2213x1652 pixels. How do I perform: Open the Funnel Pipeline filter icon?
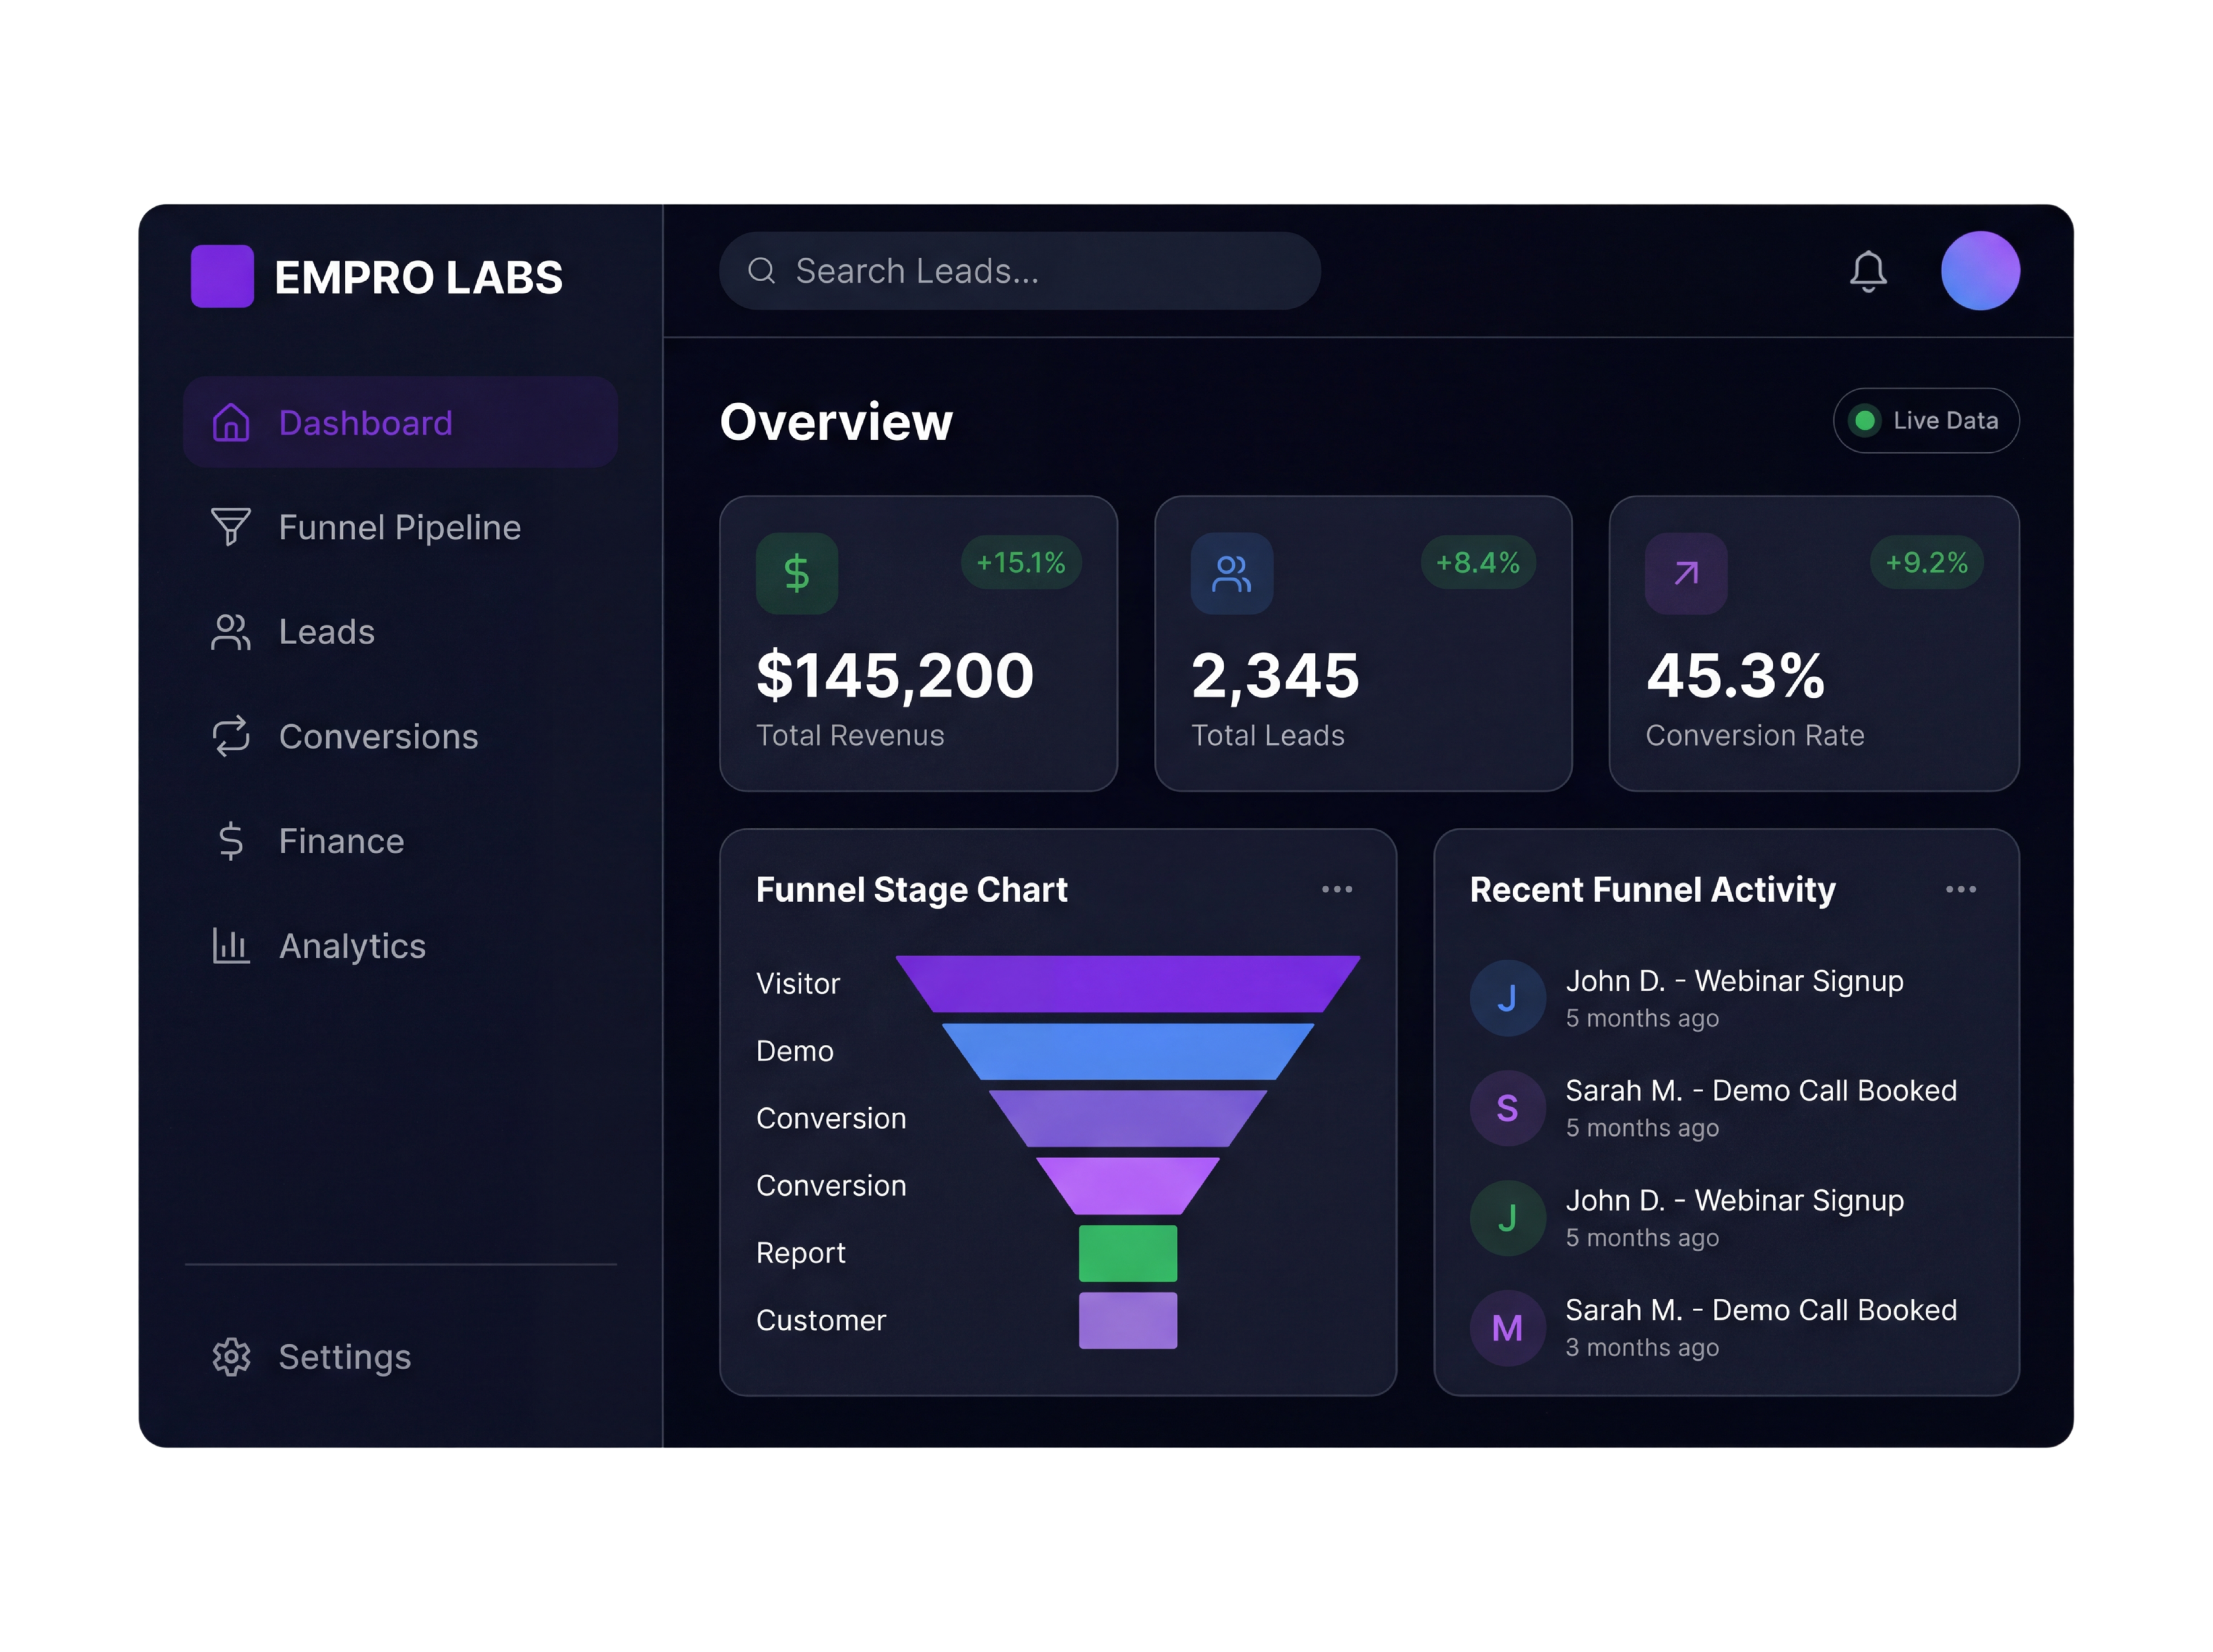pyautogui.click(x=231, y=527)
